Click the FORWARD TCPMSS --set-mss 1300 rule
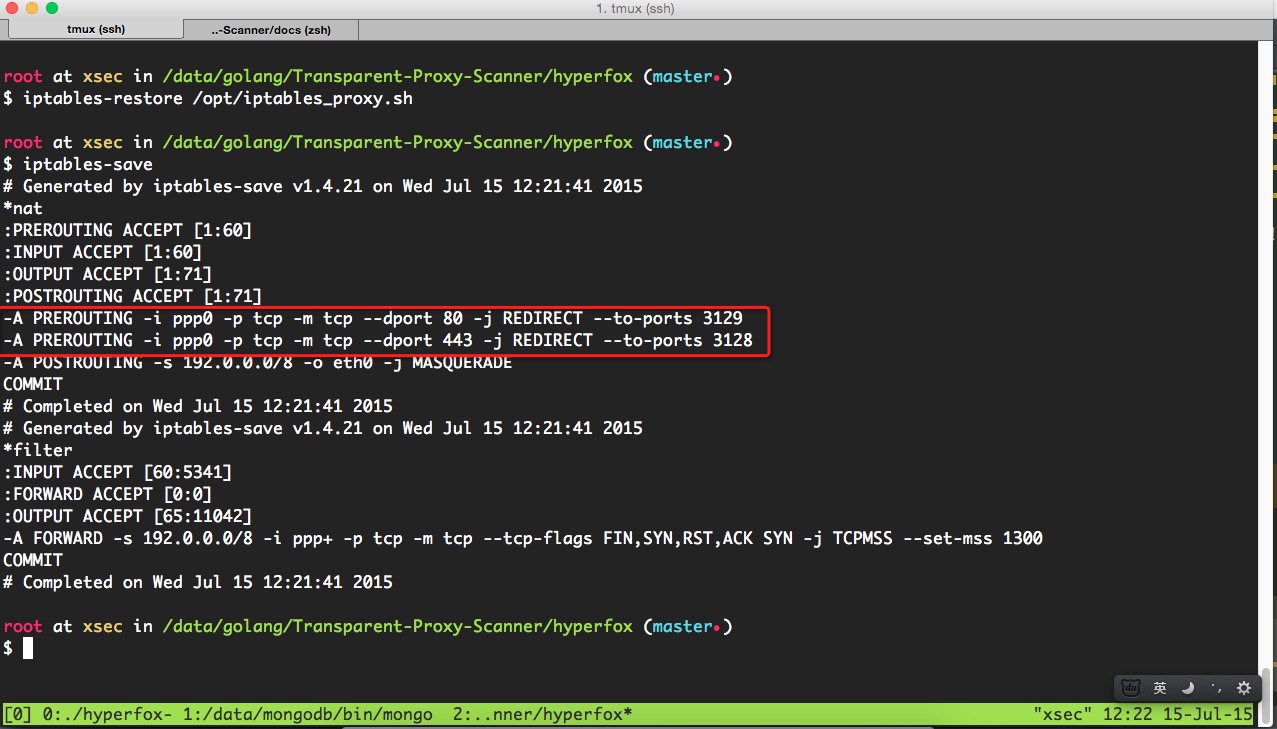1277x729 pixels. click(x=523, y=538)
